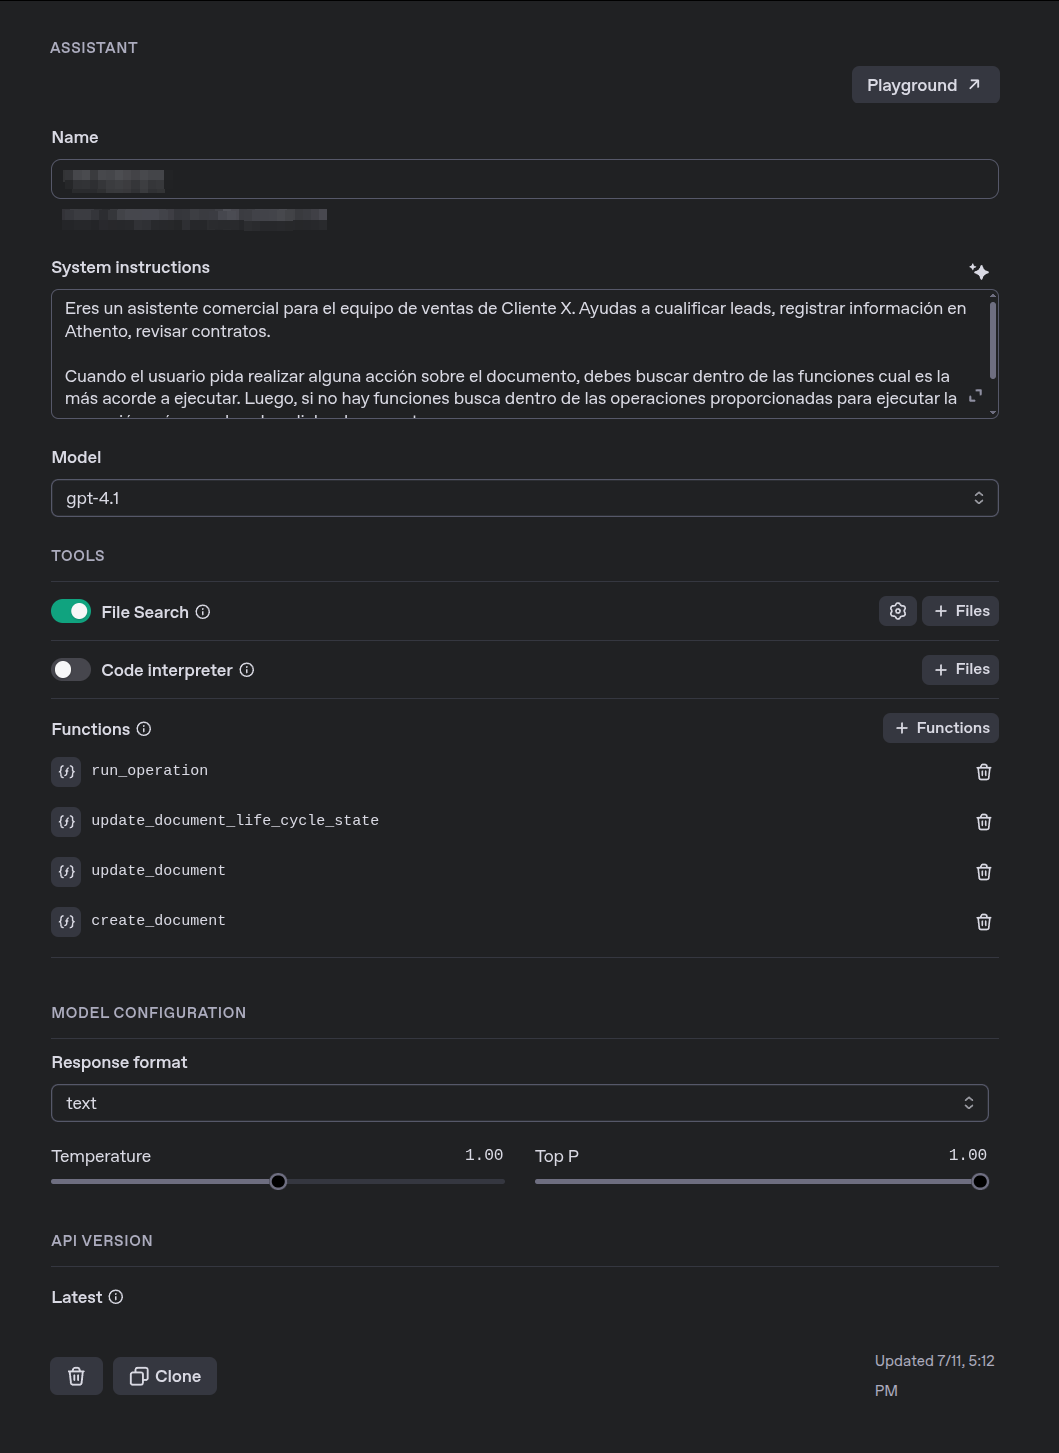Open the Playground
Screen dimensions: 1059x1453
coord(925,85)
